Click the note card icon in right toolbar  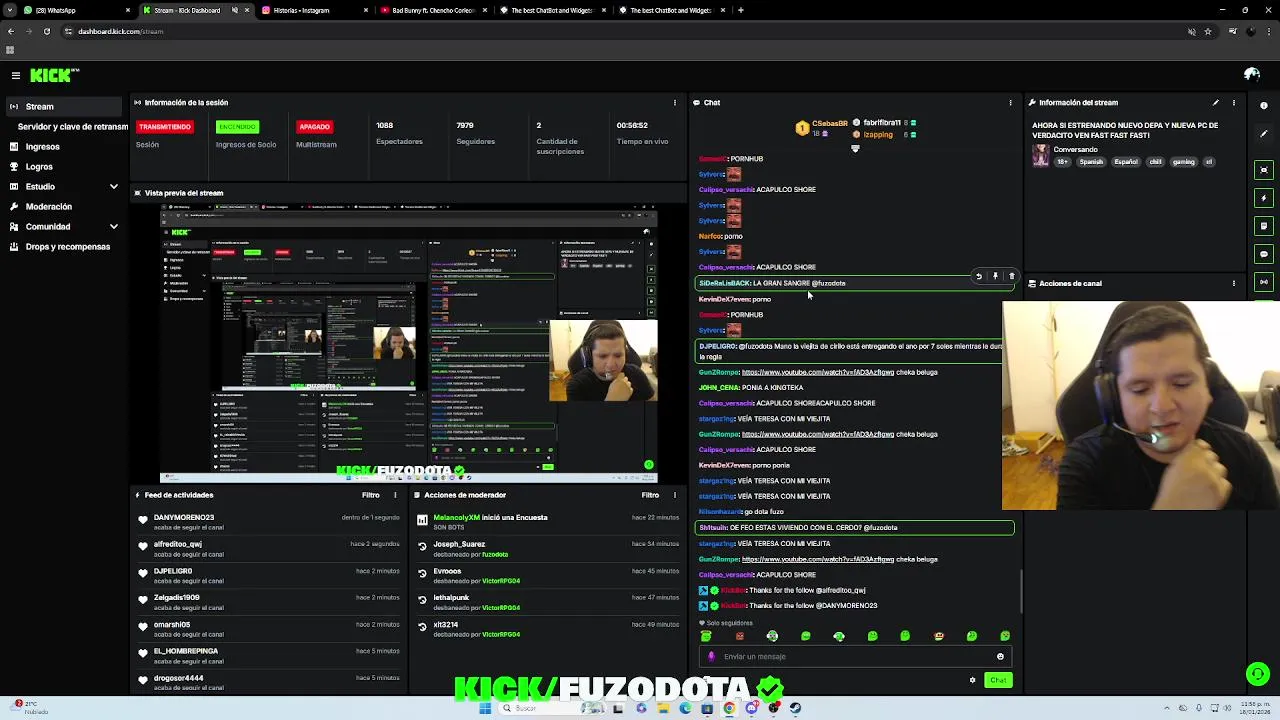coord(1264,226)
